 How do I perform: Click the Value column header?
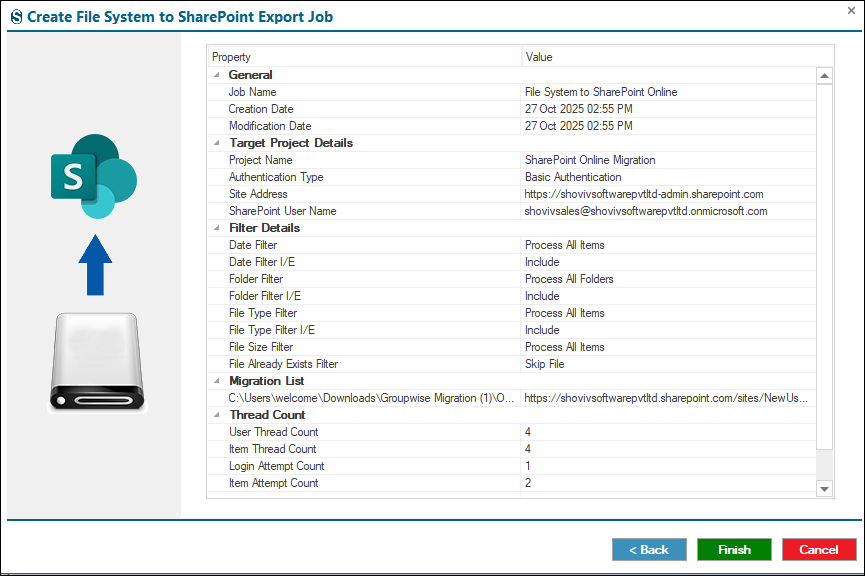pos(677,57)
